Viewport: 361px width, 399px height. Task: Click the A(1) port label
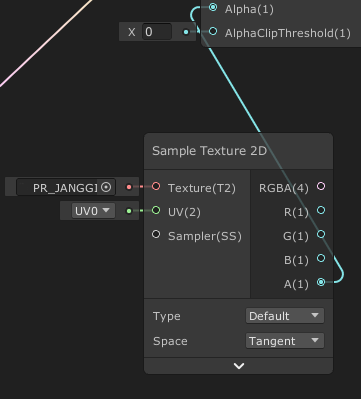[x=296, y=284]
